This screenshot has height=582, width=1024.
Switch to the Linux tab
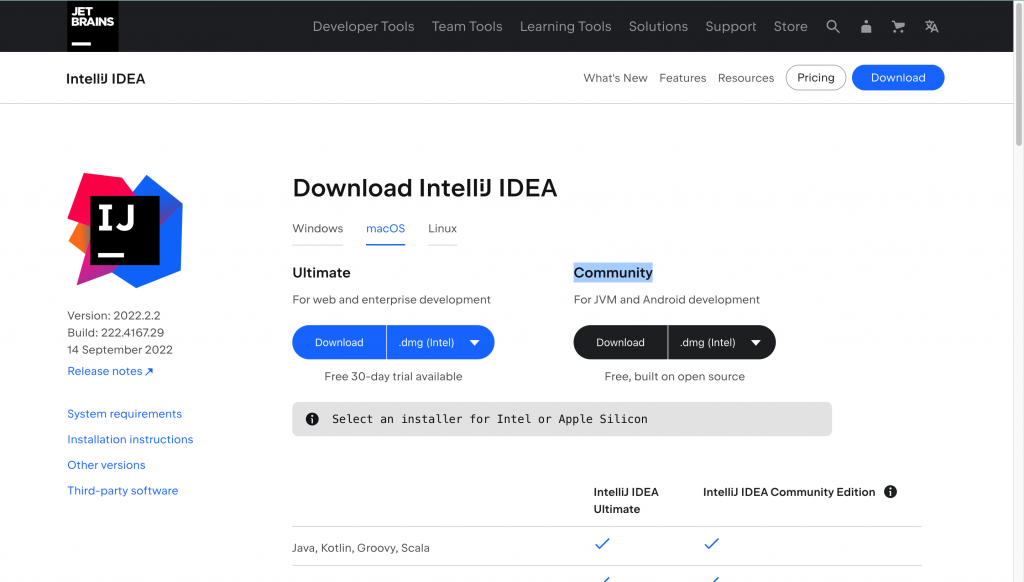pos(442,229)
